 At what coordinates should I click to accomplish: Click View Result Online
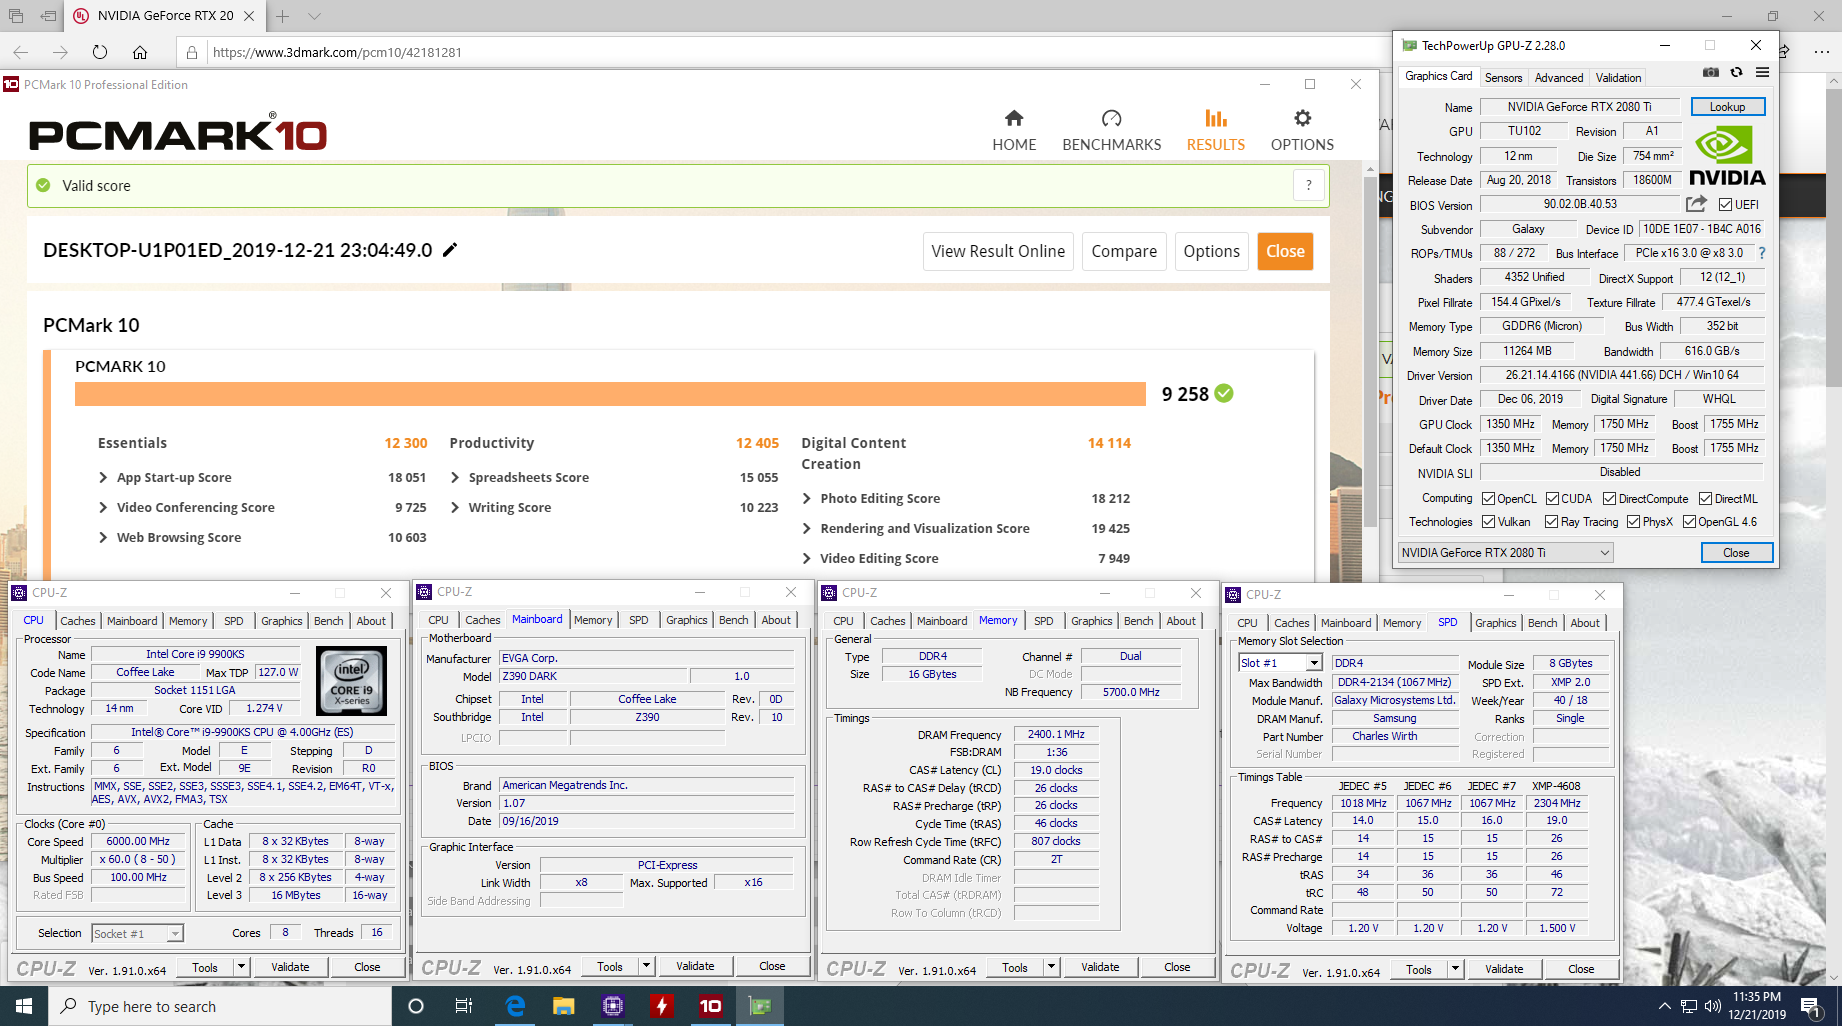coord(998,251)
